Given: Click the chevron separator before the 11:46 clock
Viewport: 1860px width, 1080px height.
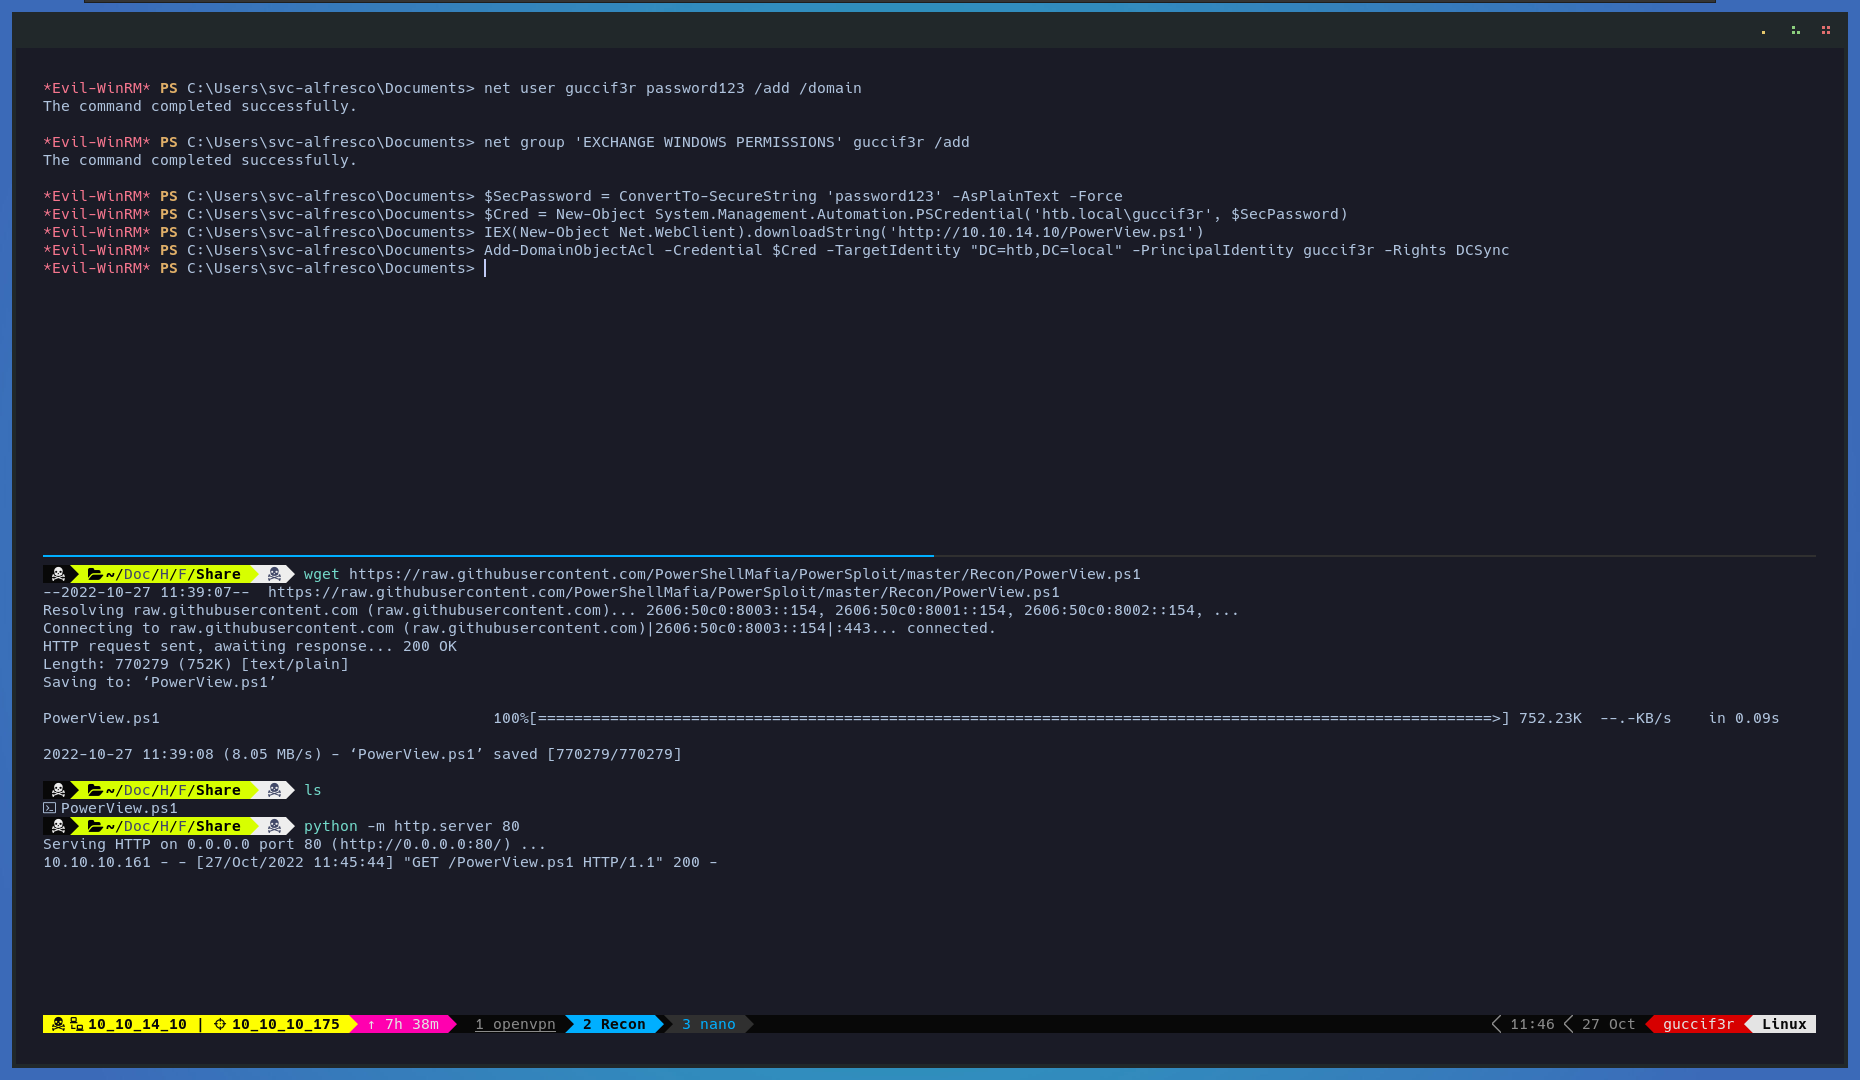Looking at the screenshot, I should pos(1496,1024).
